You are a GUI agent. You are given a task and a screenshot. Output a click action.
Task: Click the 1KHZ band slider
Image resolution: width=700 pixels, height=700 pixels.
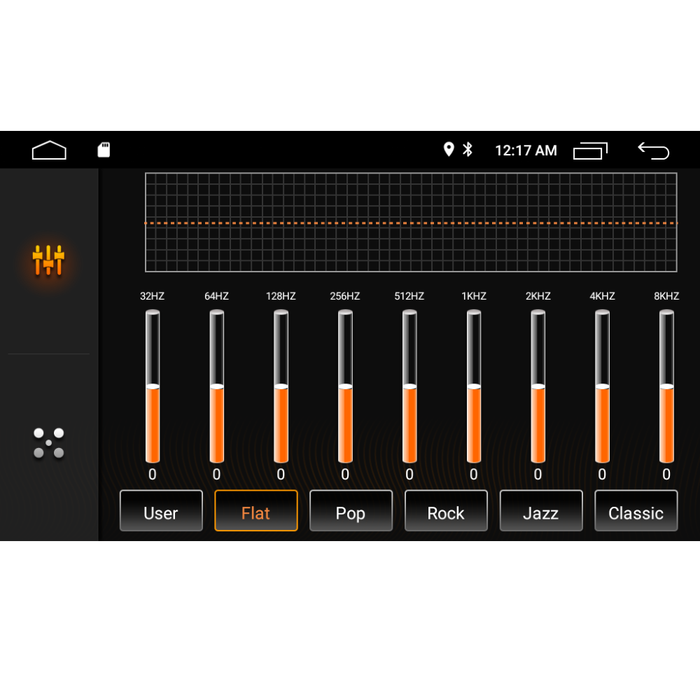(474, 386)
